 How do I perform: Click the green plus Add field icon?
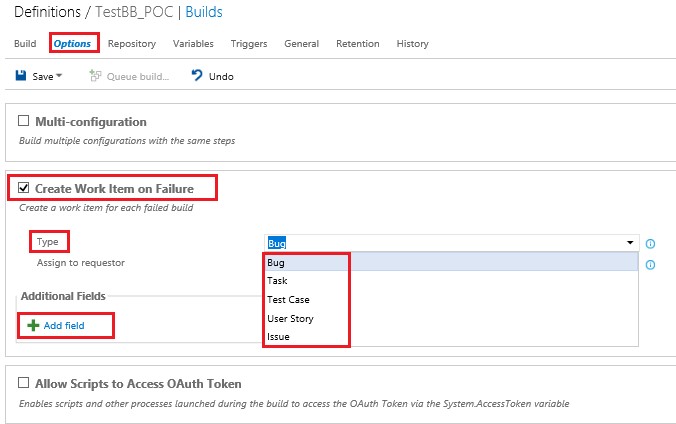[x=33, y=325]
